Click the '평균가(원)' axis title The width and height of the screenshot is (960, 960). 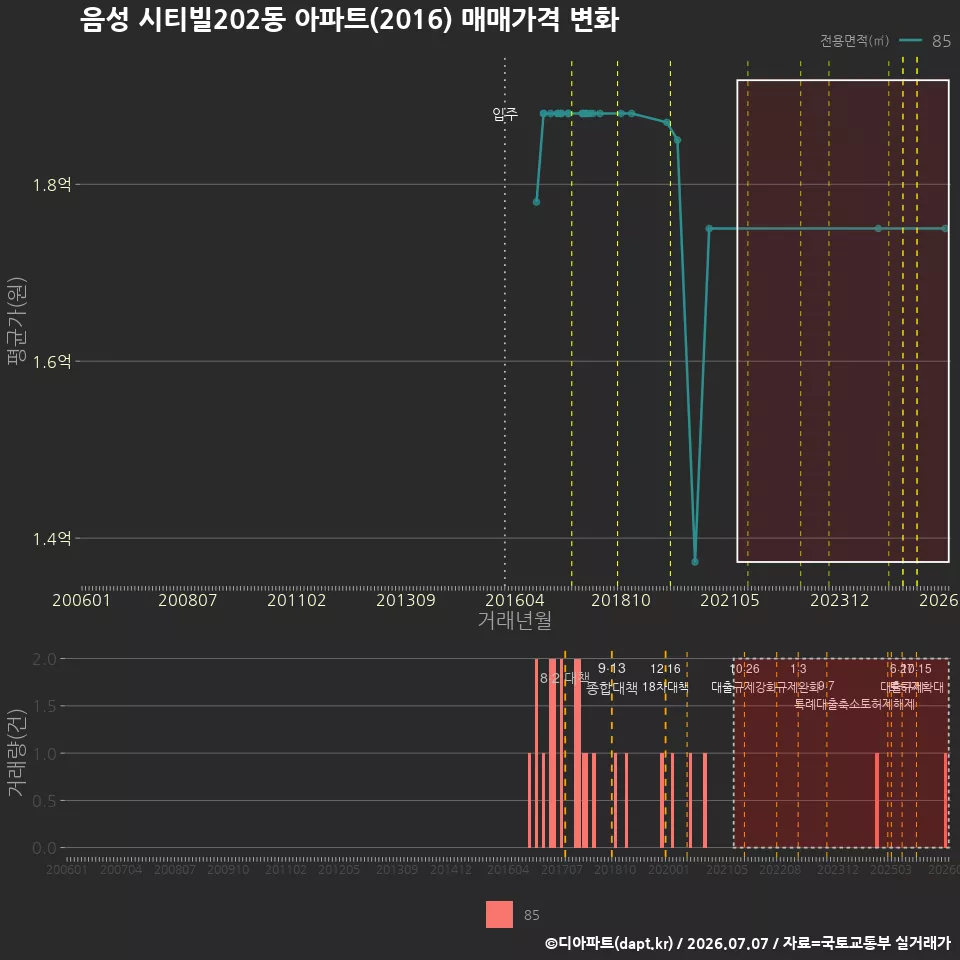16,321
